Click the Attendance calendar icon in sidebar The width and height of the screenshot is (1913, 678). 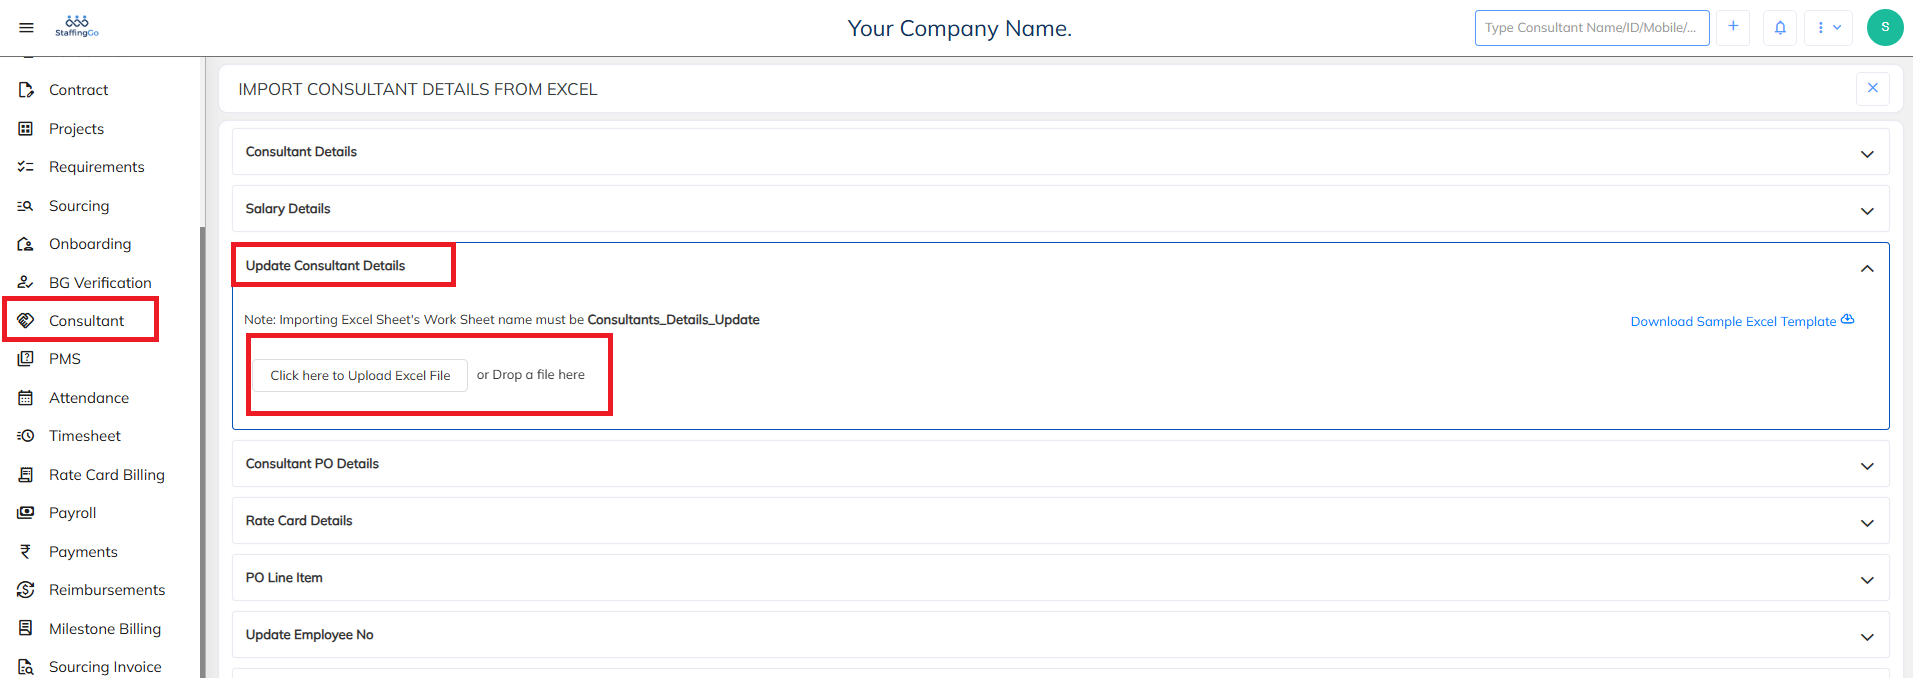[x=26, y=398]
